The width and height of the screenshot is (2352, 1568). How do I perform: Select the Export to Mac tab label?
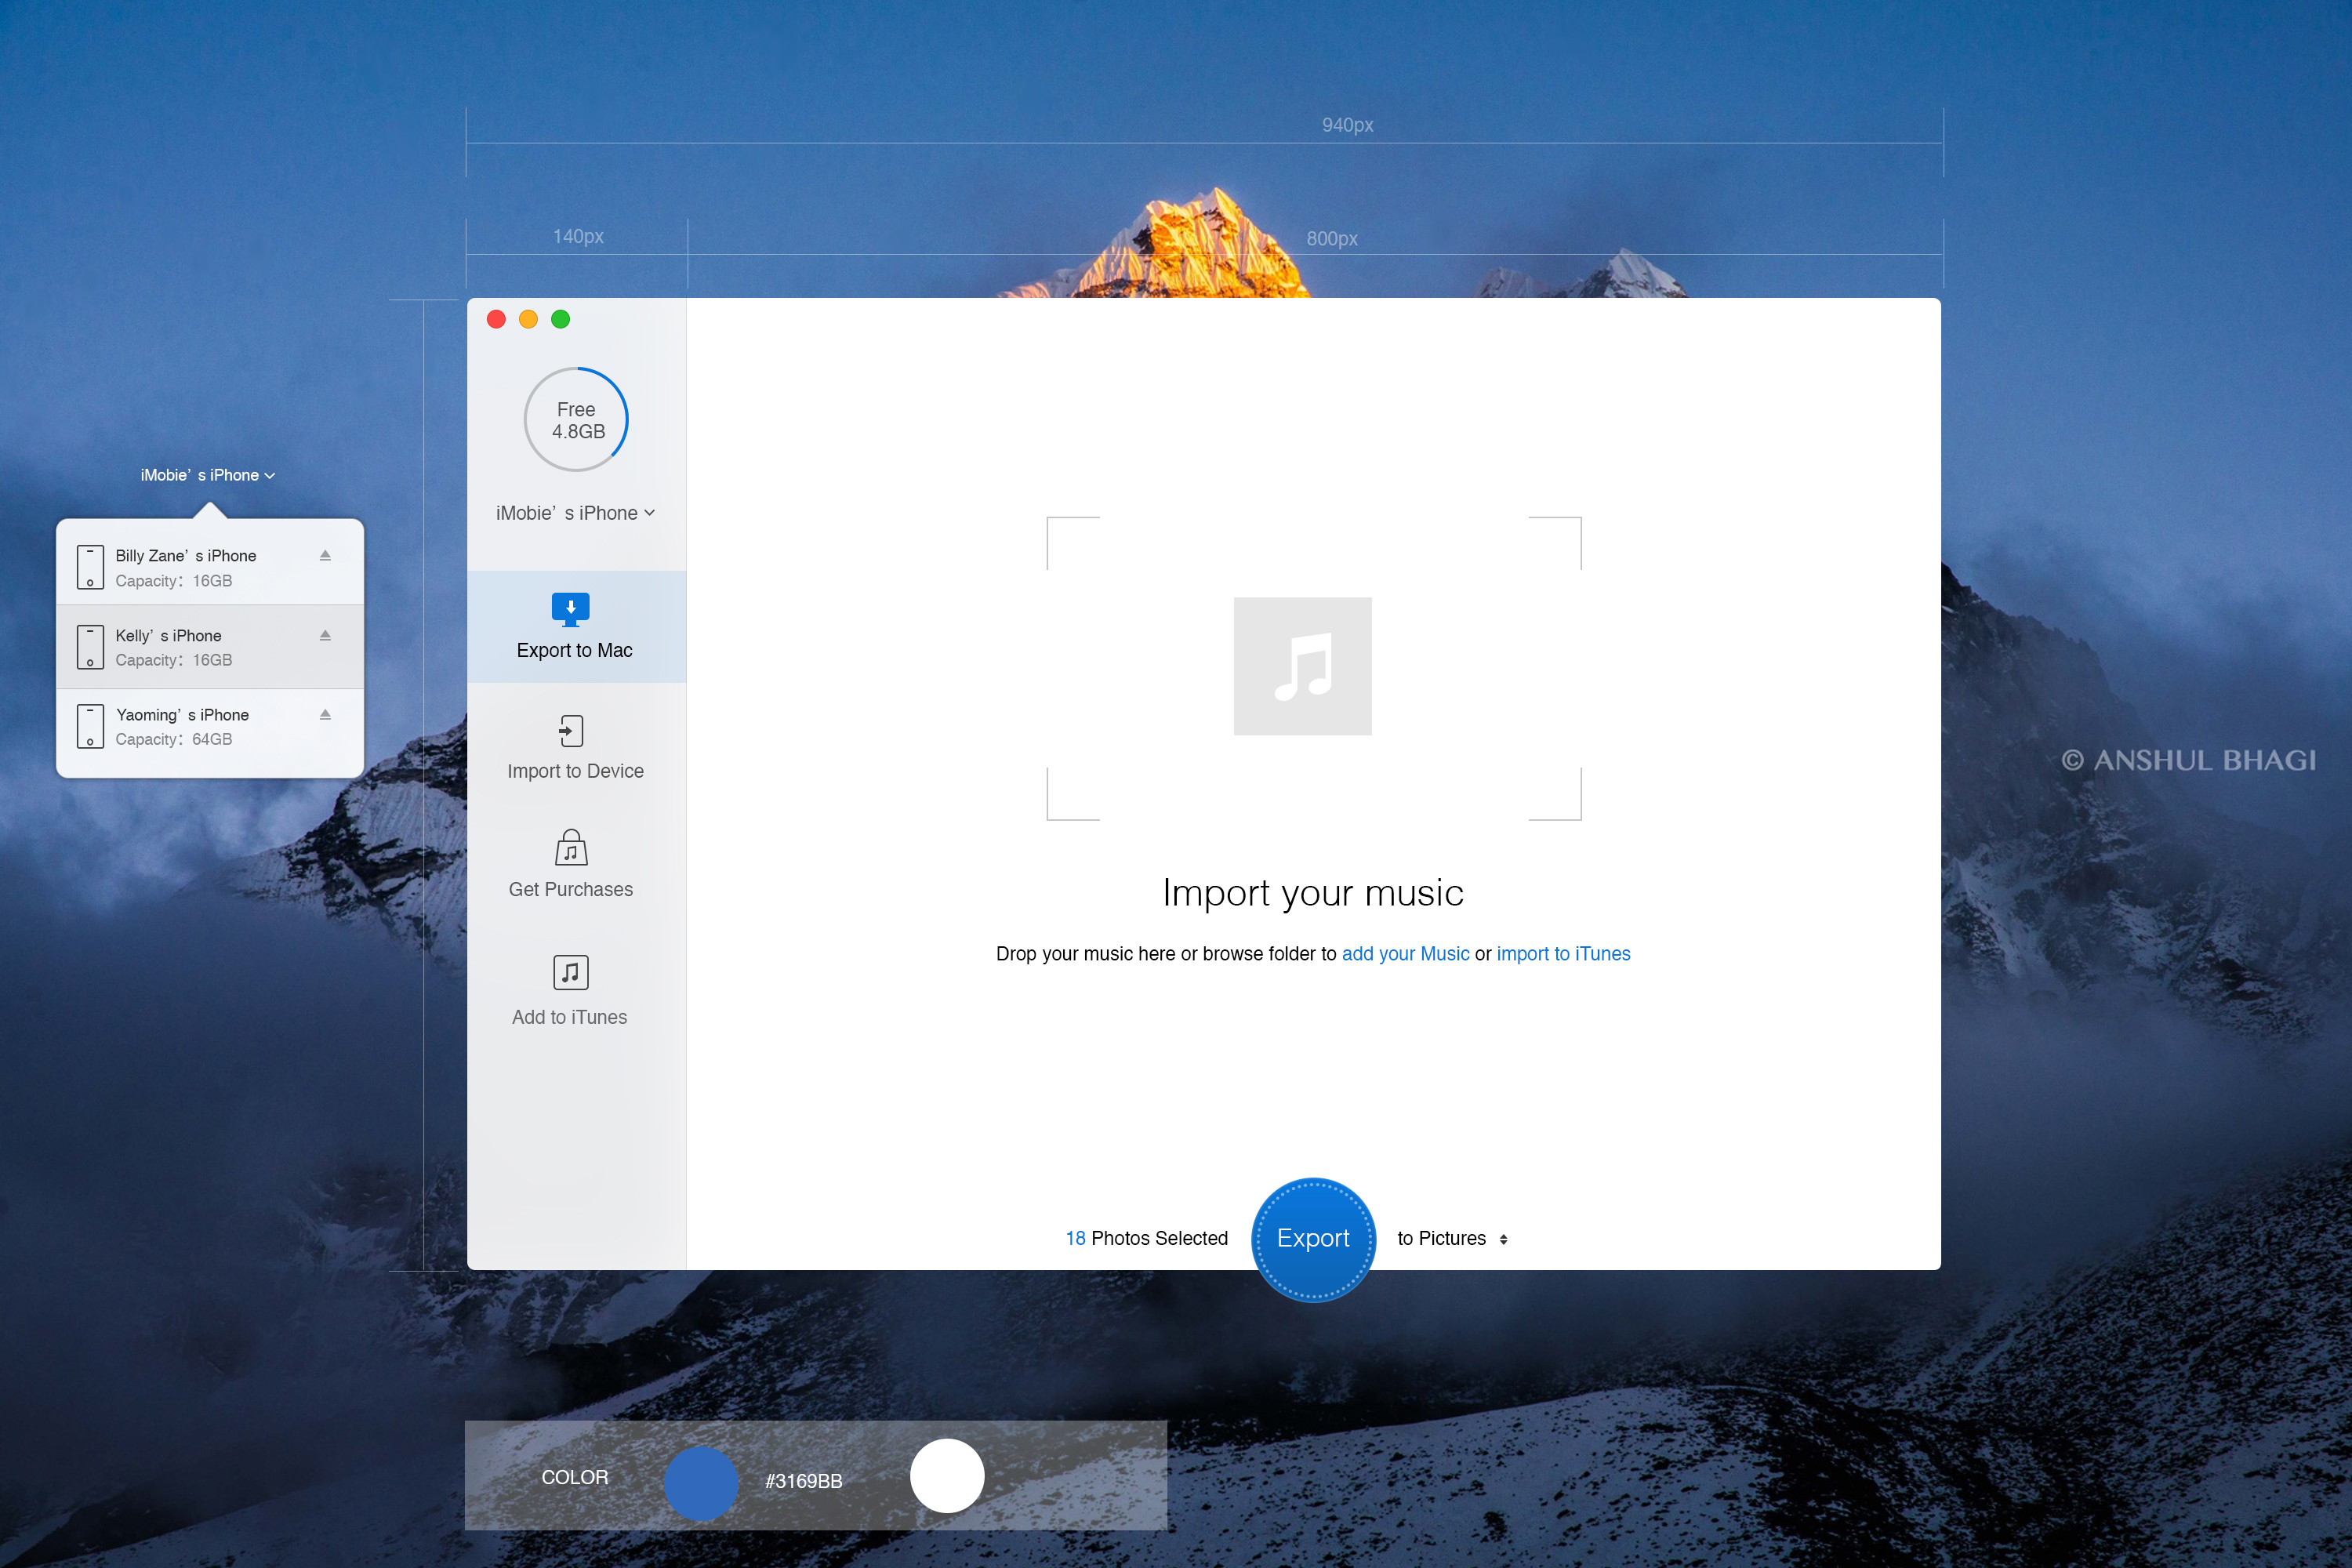point(575,650)
